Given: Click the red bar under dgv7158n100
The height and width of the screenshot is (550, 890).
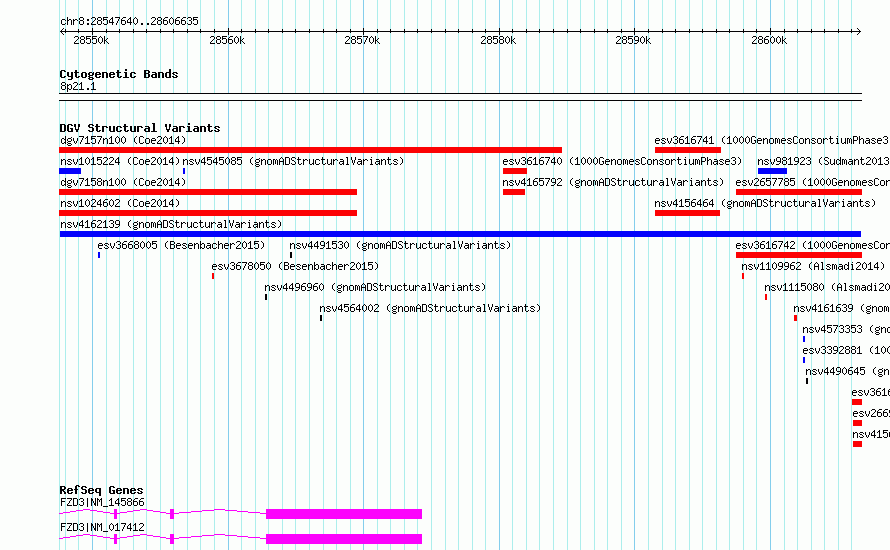Looking at the screenshot, I should click(x=208, y=192).
